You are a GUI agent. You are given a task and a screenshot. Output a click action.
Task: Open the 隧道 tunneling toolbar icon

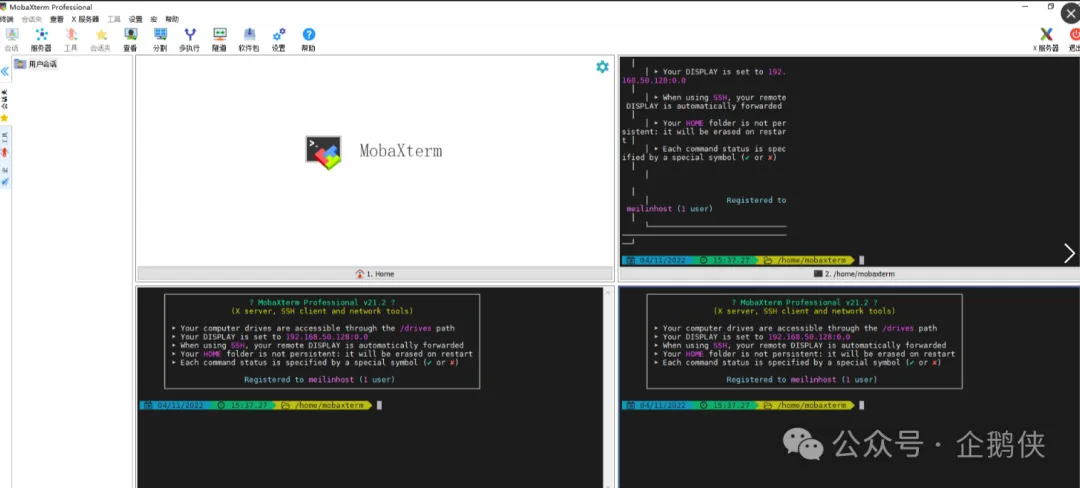click(219, 39)
